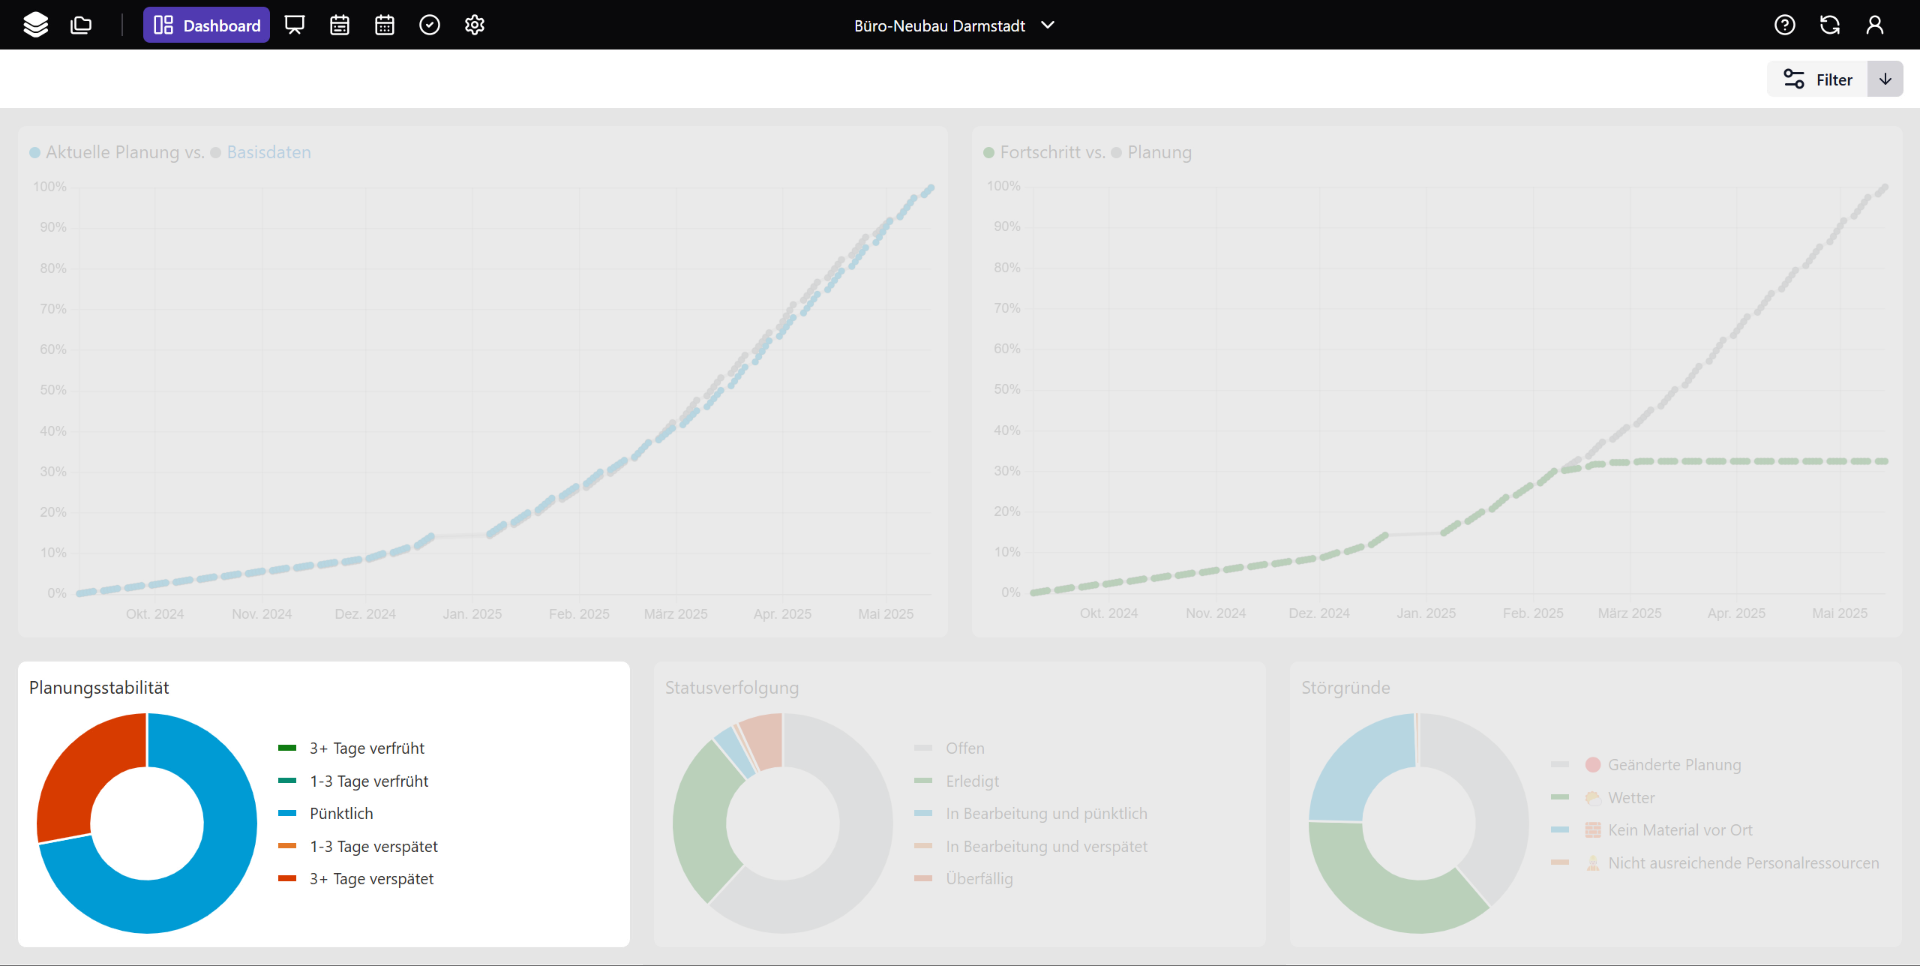Open the settings gear

[475, 25]
